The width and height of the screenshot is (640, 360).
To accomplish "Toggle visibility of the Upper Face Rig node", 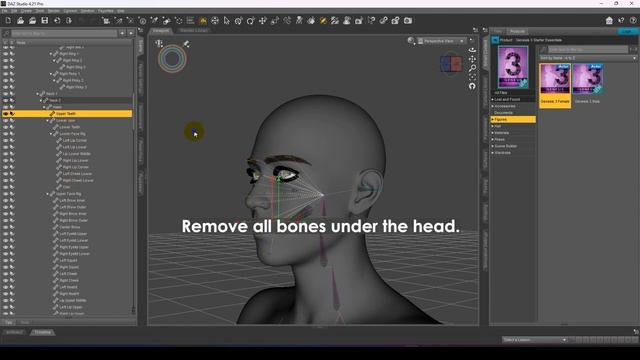I will tap(5, 193).
